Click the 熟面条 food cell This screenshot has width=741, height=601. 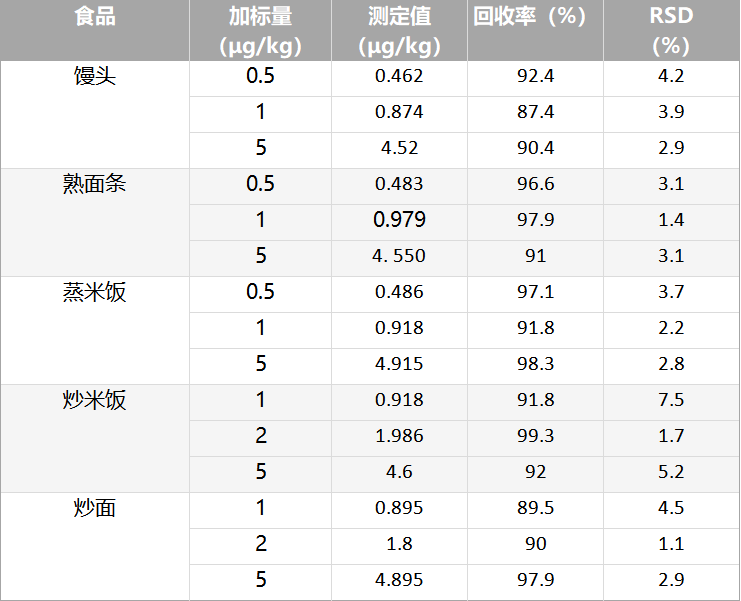tap(95, 184)
